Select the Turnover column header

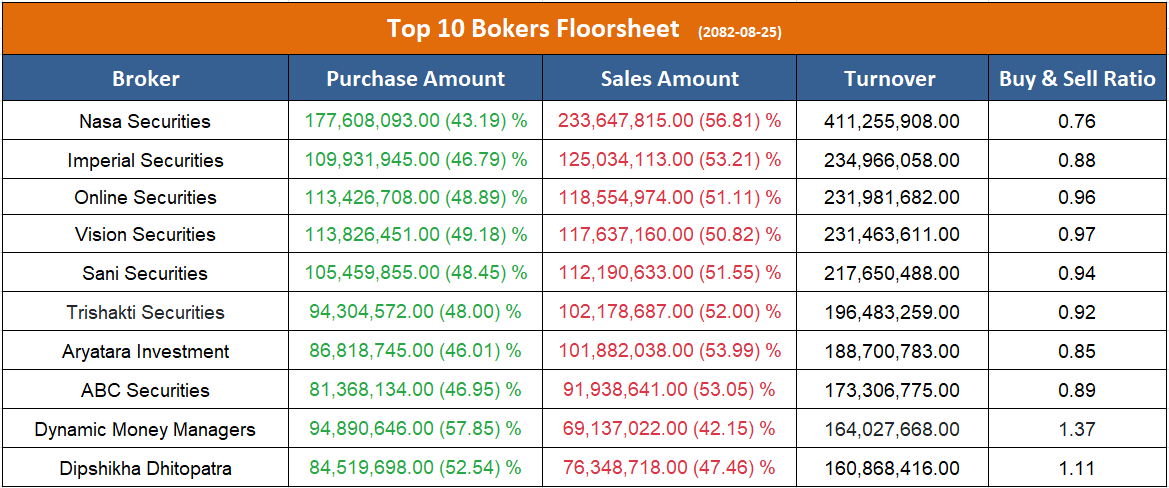coord(890,79)
